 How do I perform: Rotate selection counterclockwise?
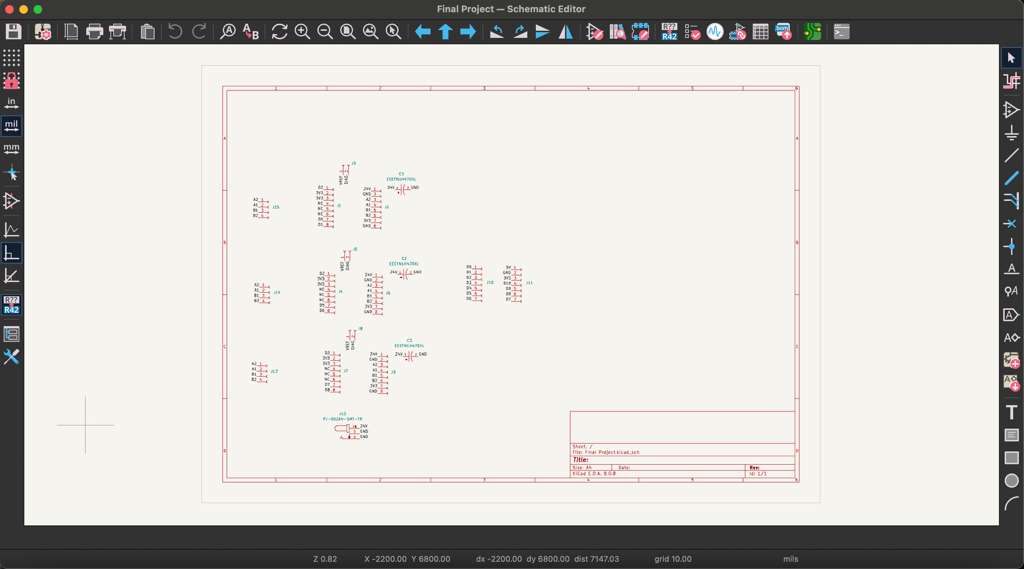pyautogui.click(x=496, y=31)
